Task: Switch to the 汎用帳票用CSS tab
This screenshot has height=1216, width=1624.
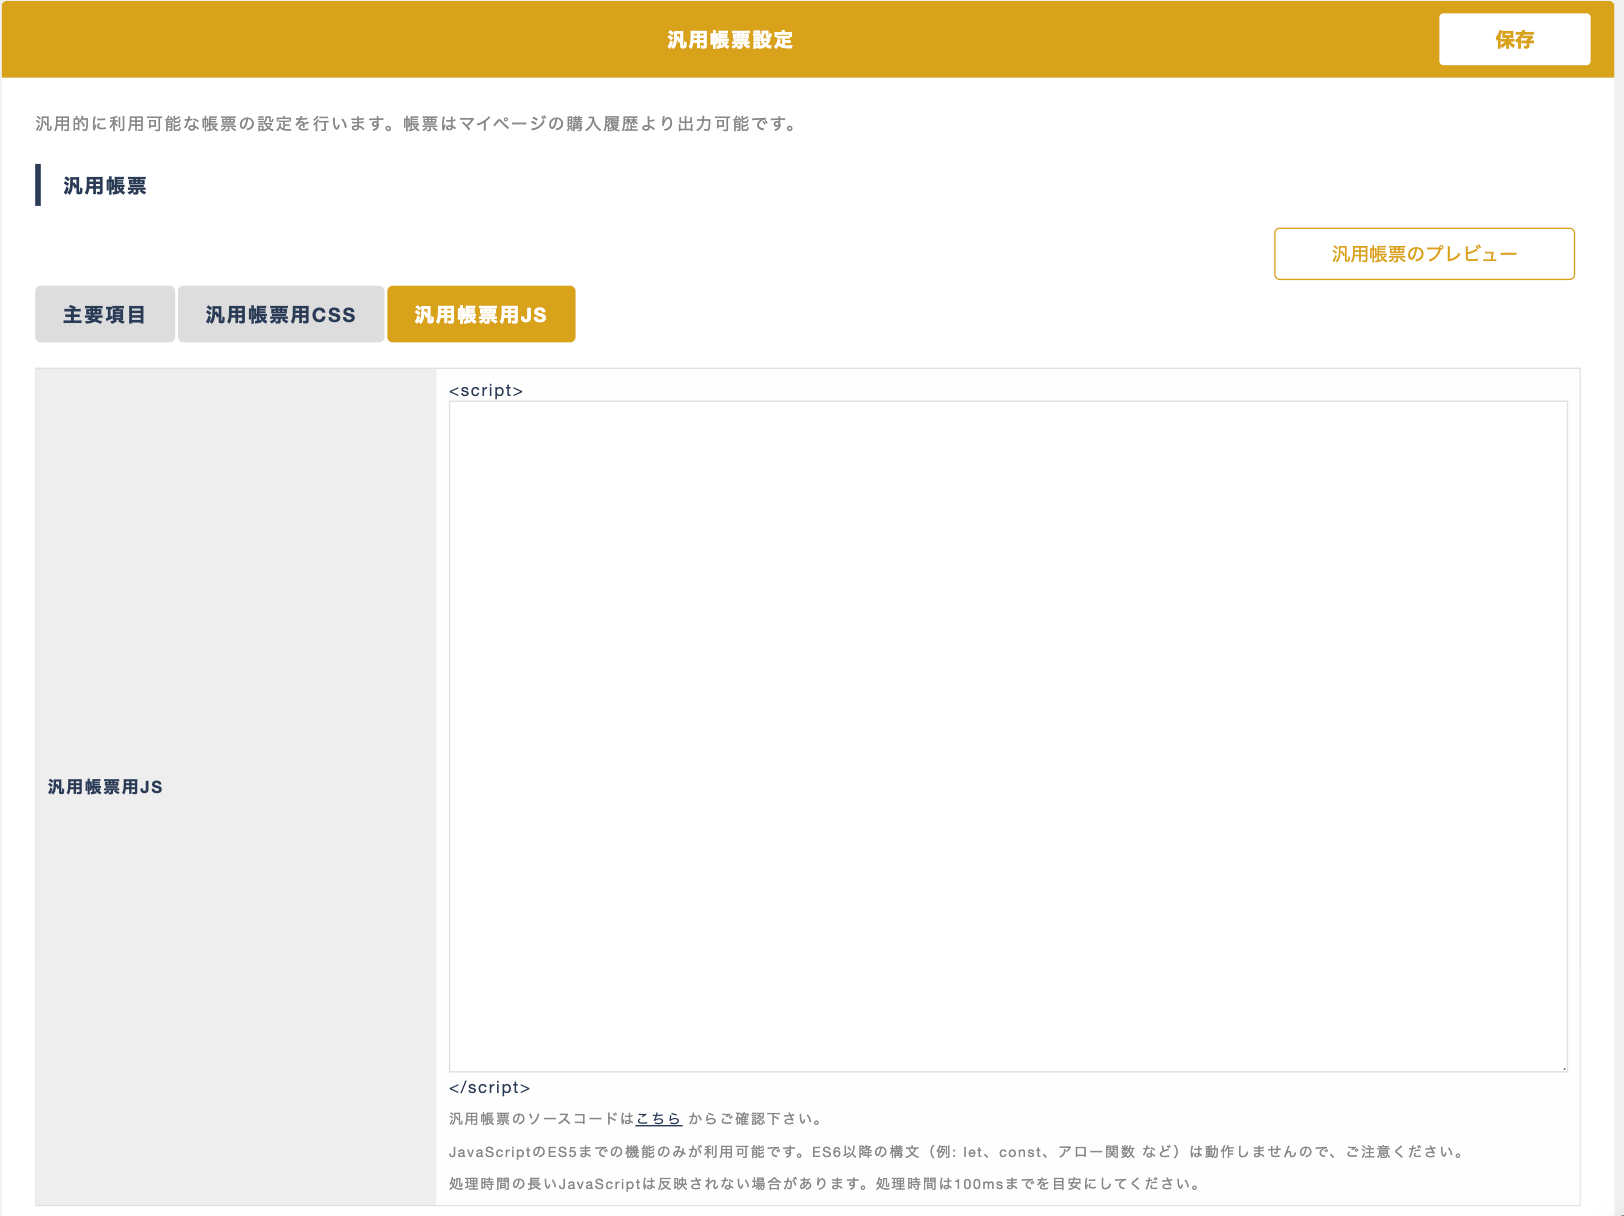Action: (x=281, y=314)
